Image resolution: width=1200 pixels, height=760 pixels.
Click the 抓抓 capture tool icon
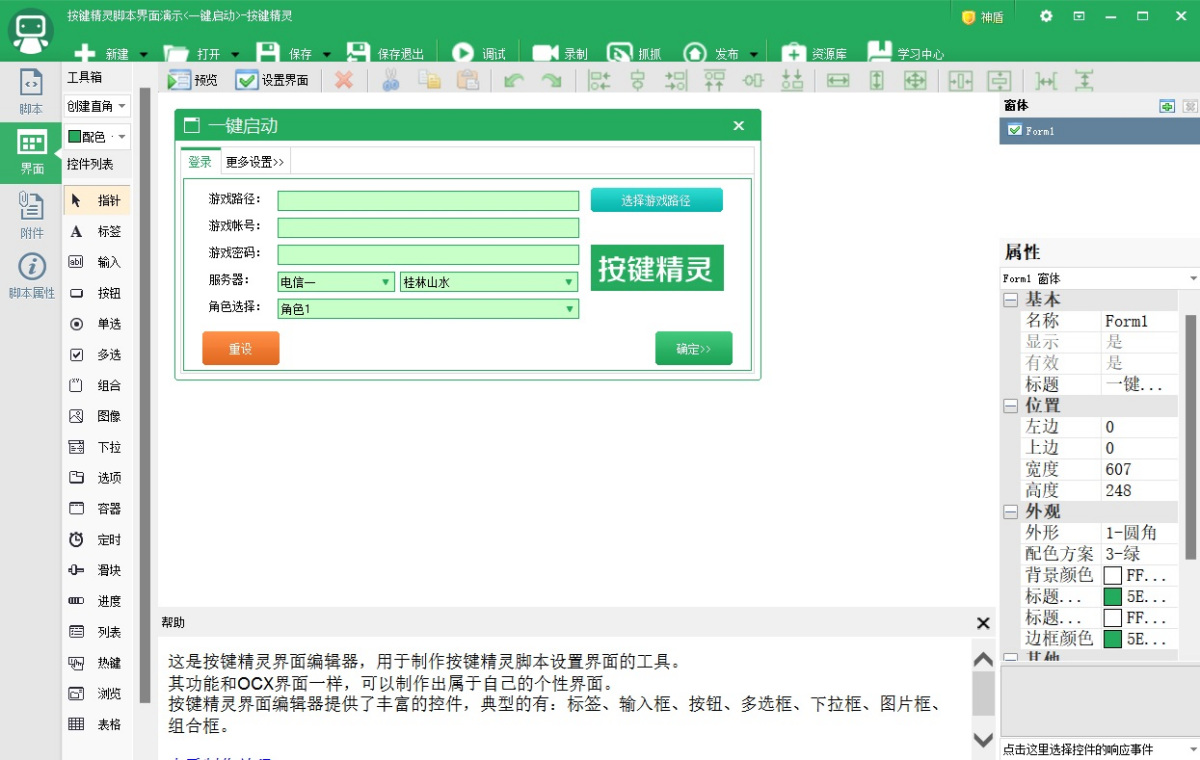click(x=620, y=54)
